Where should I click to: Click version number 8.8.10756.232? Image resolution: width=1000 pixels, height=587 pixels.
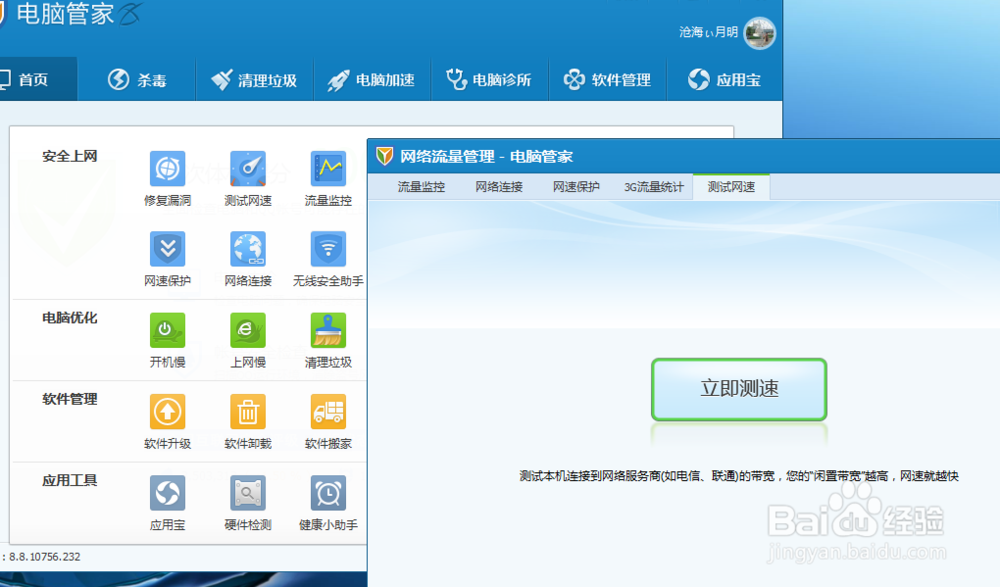click(x=45, y=556)
